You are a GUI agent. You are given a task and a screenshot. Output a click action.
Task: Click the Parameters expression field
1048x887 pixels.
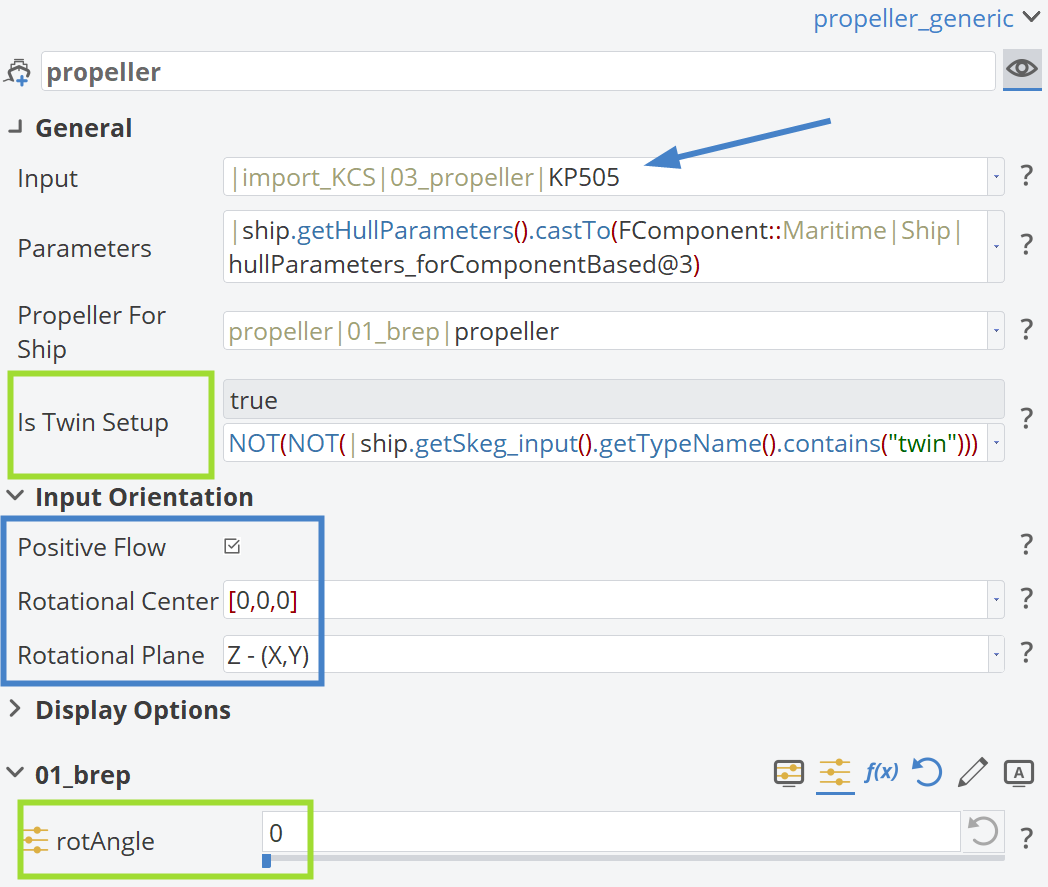605,247
